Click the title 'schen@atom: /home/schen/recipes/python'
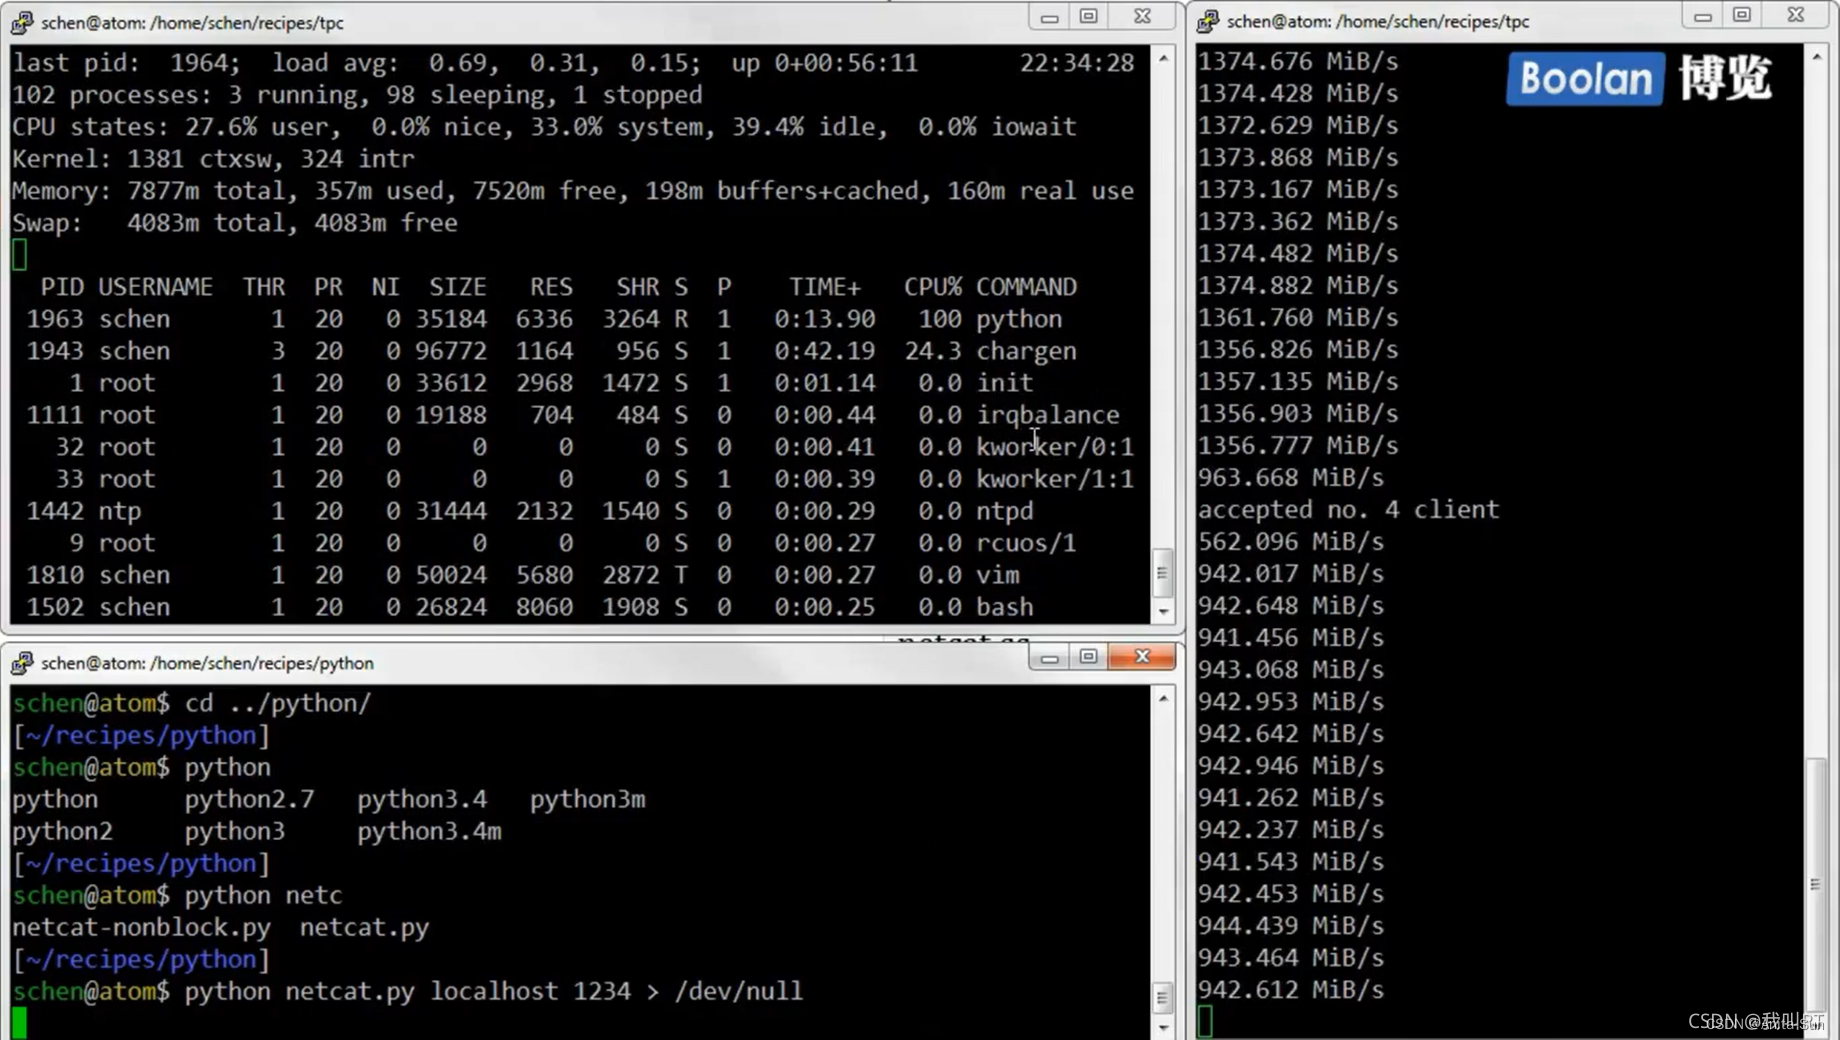Screen dimensions: 1840x1040 tap(207, 663)
